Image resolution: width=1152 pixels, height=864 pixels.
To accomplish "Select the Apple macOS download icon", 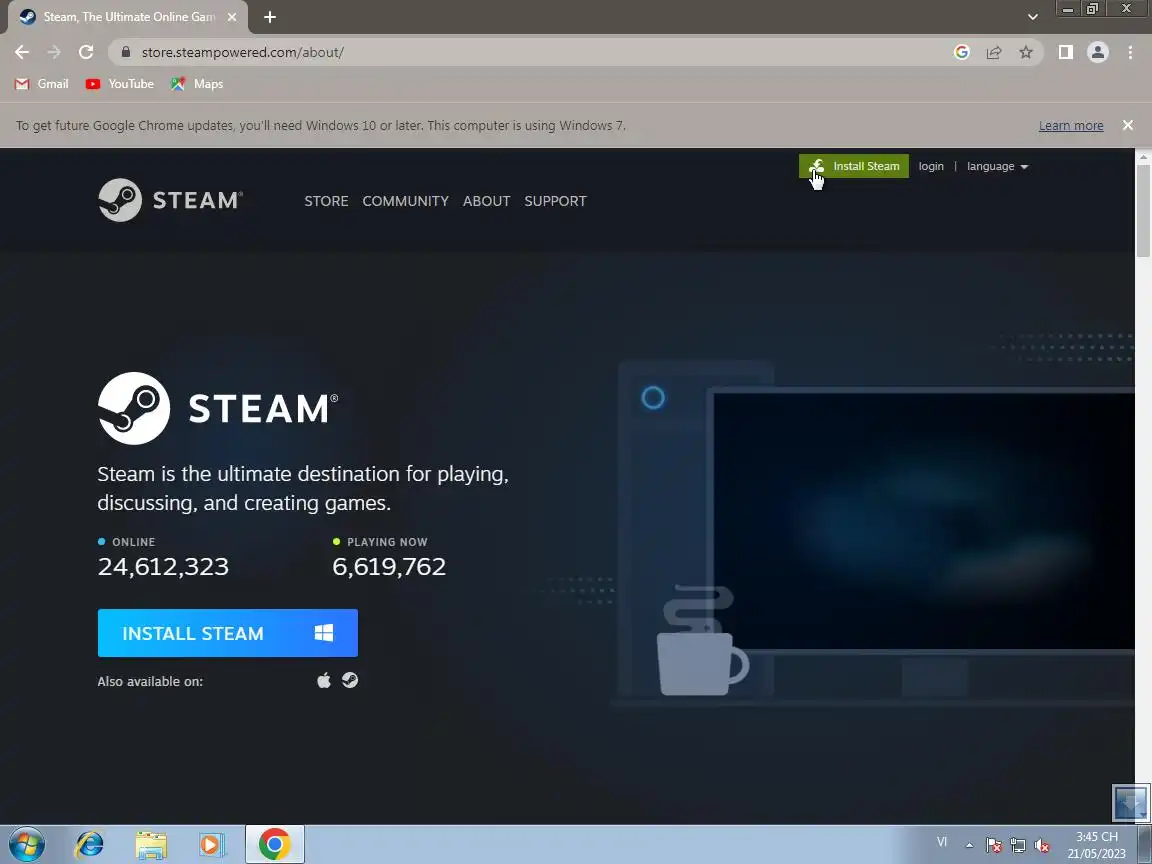I will (323, 680).
